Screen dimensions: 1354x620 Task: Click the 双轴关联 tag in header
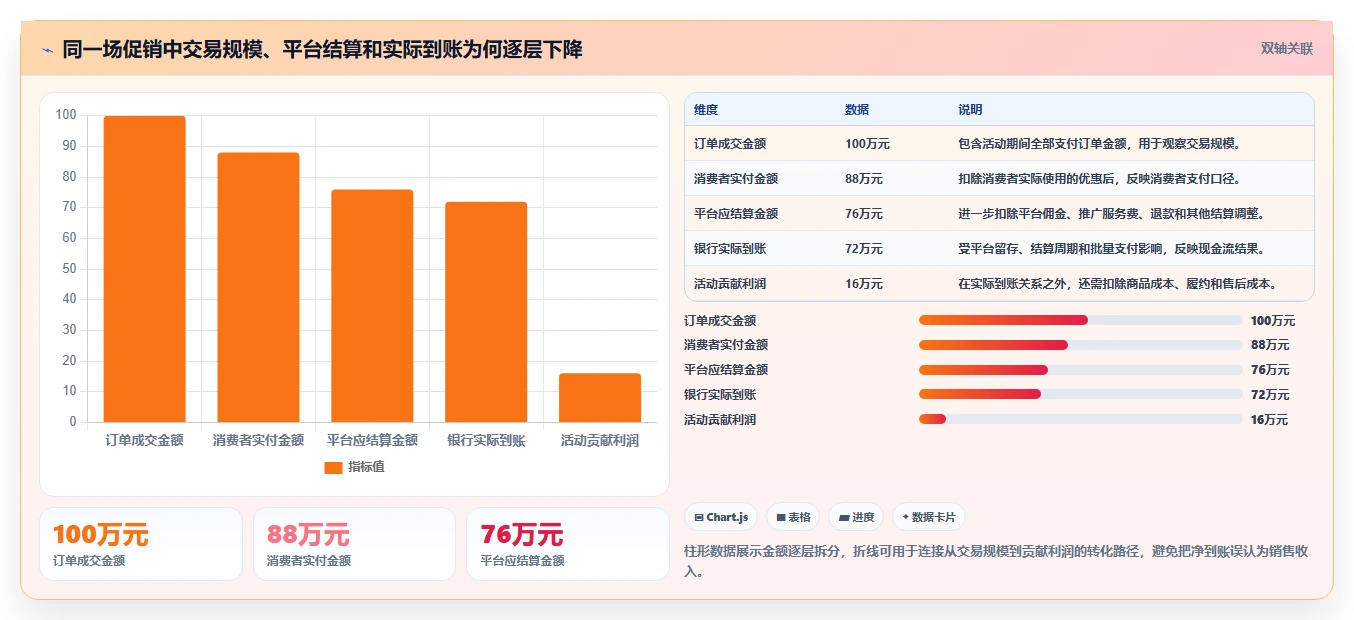[x=1286, y=49]
